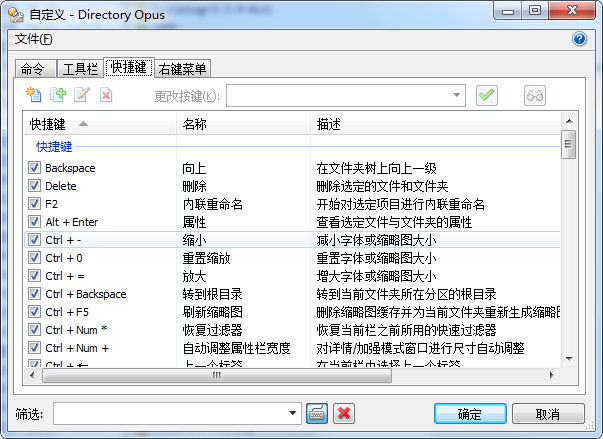
Task: Open the 更改按键 dropdown arrow
Action: [x=456, y=95]
